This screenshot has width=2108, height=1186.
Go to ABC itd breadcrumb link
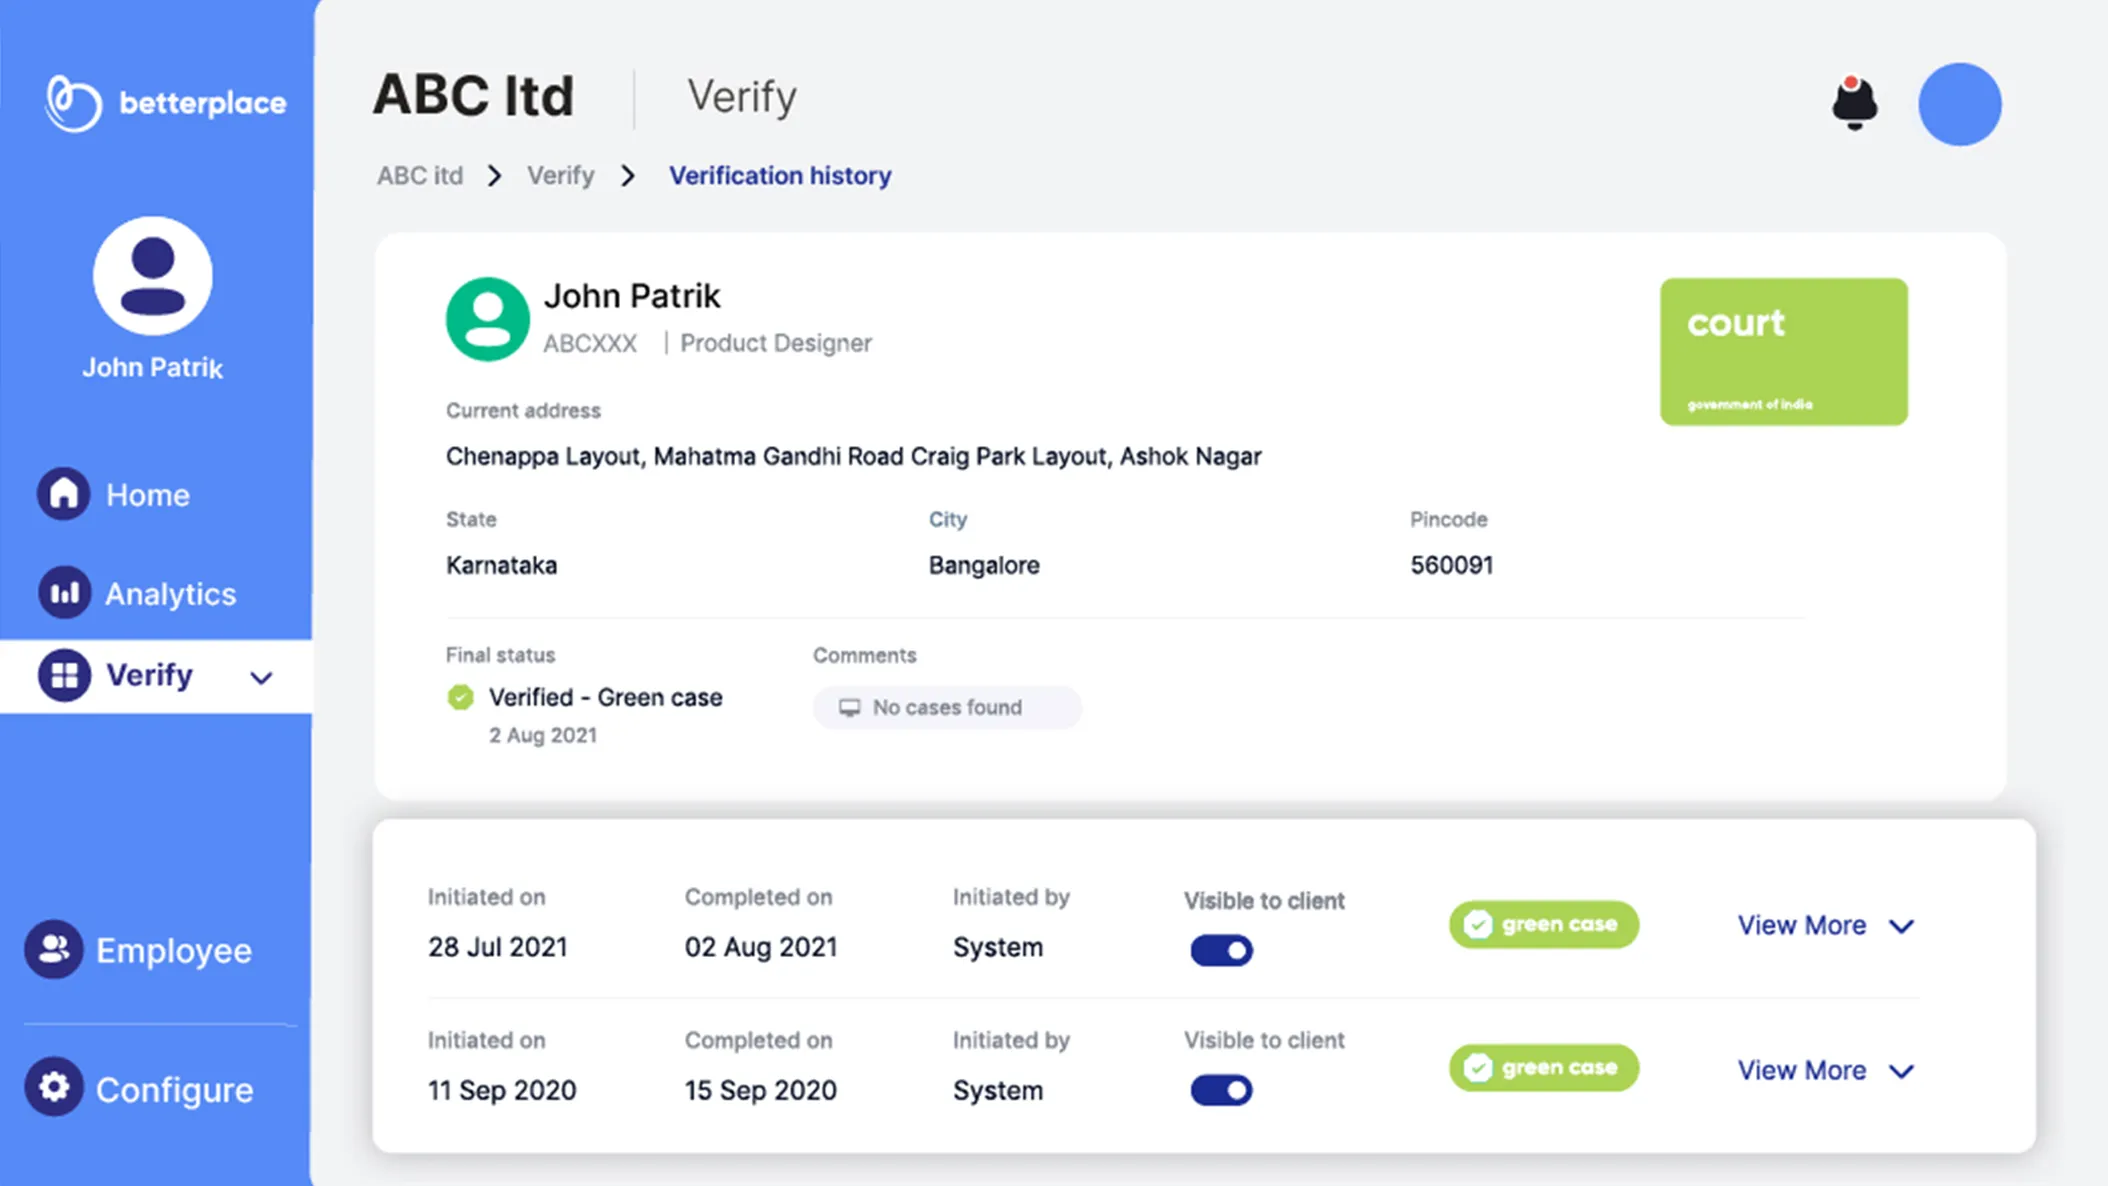[x=420, y=176]
